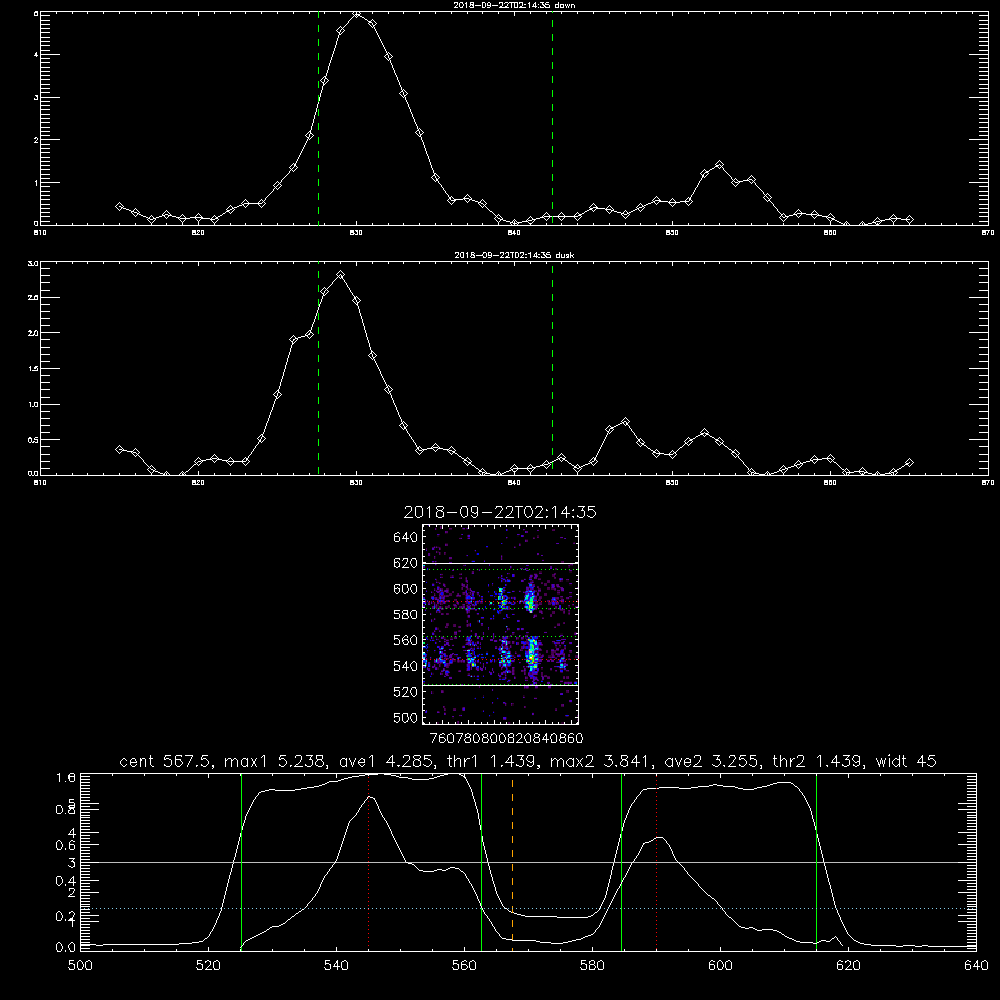
Task: Select the 'cent 567.5' value in stats line
Action: 165,761
